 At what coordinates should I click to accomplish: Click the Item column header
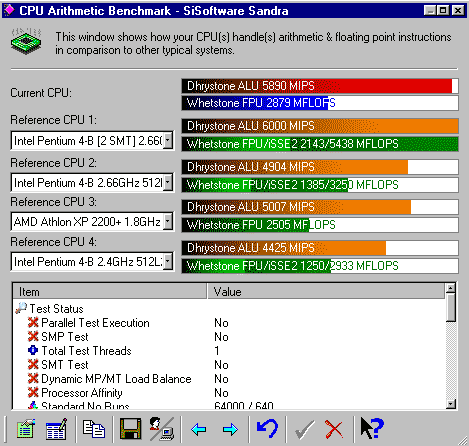tap(110, 292)
